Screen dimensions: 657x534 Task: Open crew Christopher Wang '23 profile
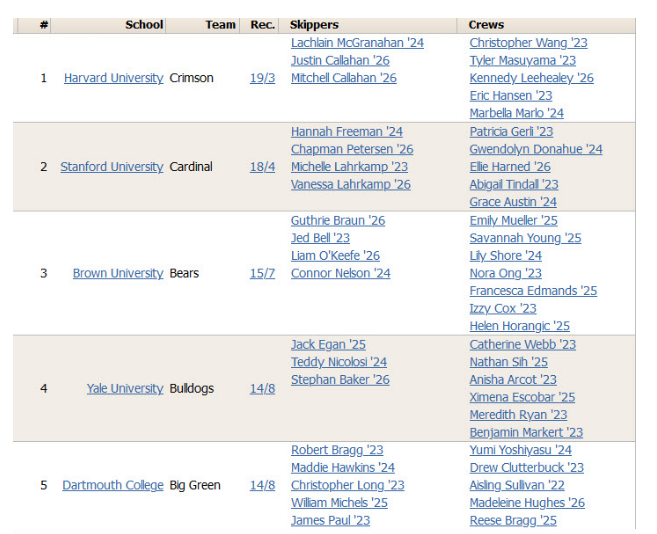tap(528, 43)
